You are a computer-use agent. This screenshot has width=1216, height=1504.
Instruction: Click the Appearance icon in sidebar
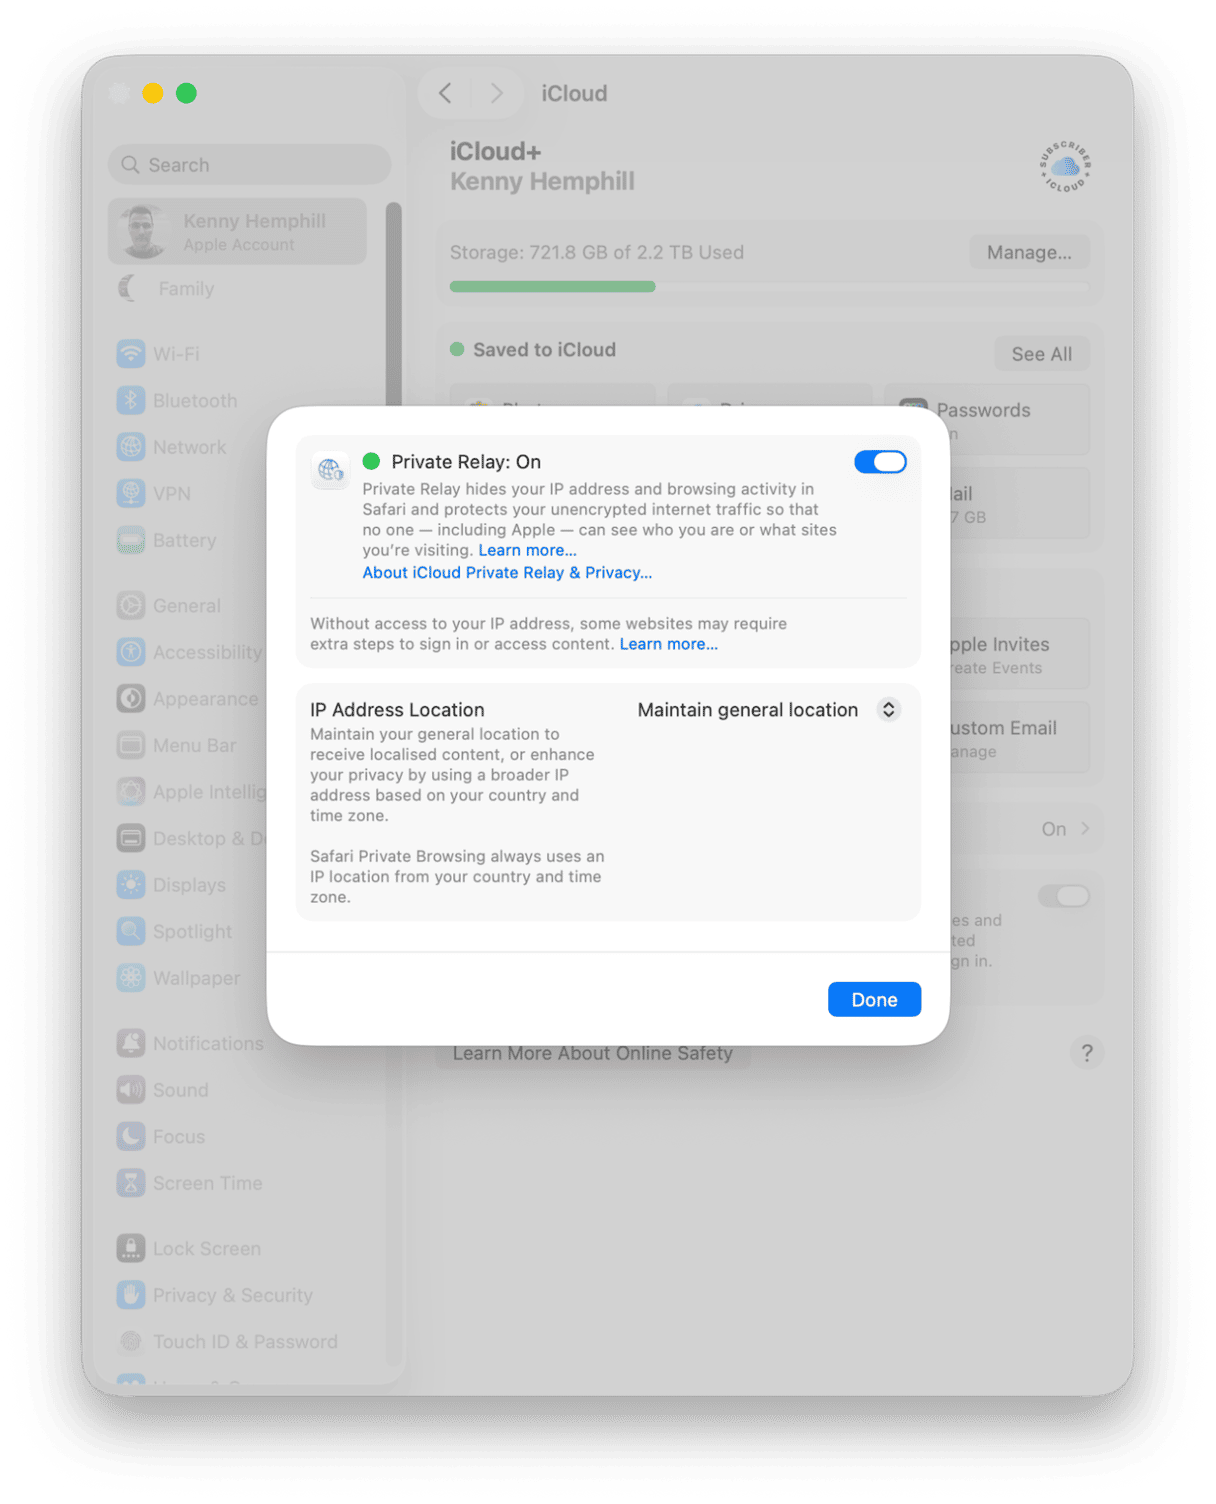click(131, 698)
